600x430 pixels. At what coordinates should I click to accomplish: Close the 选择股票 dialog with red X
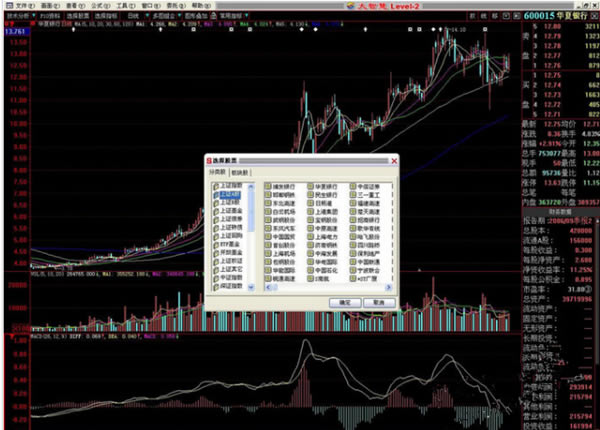(394, 161)
